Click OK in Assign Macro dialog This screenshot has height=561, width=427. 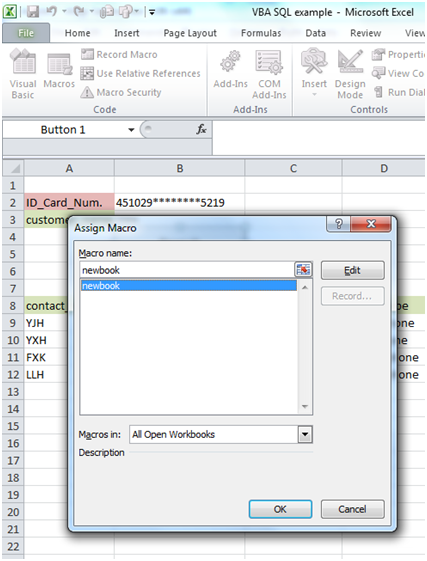coord(280,509)
